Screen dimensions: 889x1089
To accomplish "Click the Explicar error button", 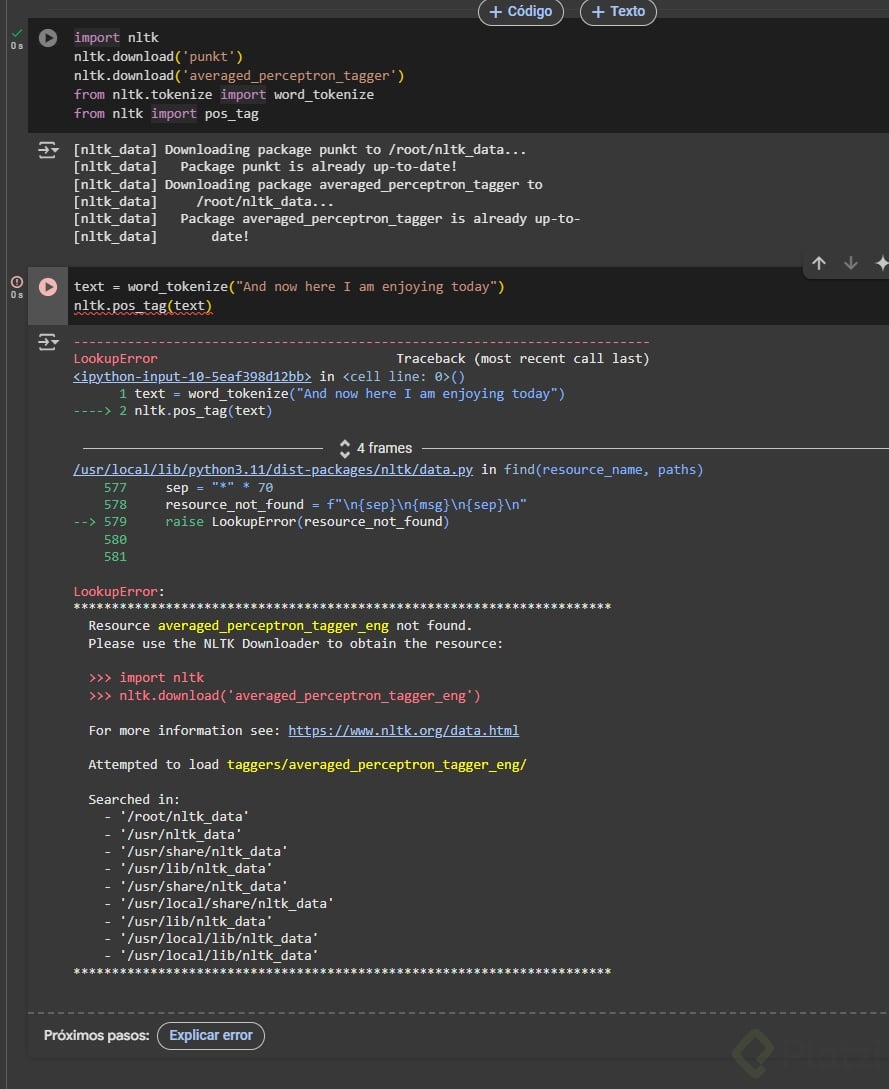I will (210, 1035).
